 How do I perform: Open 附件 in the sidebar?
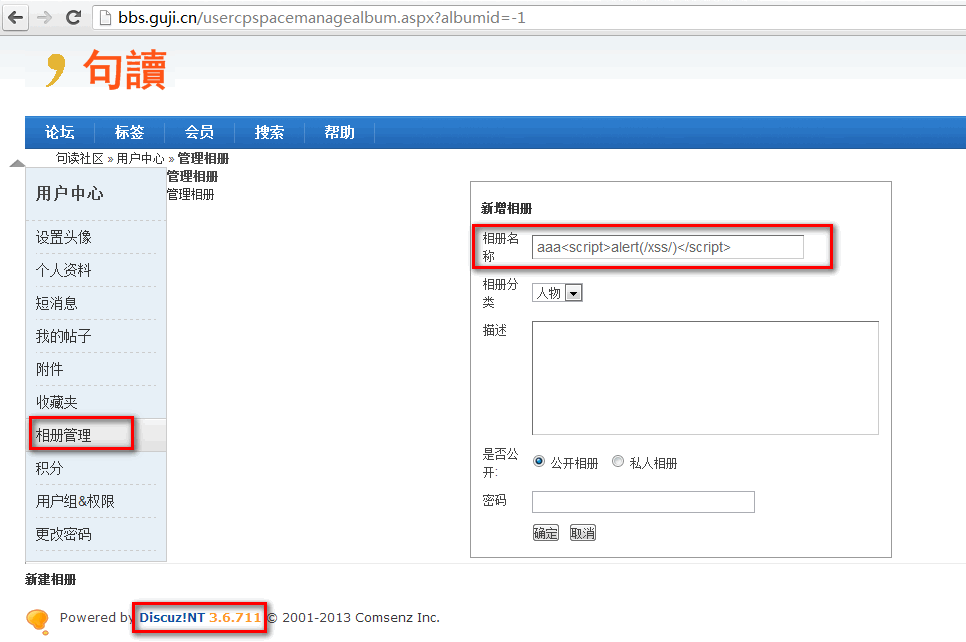coord(49,369)
